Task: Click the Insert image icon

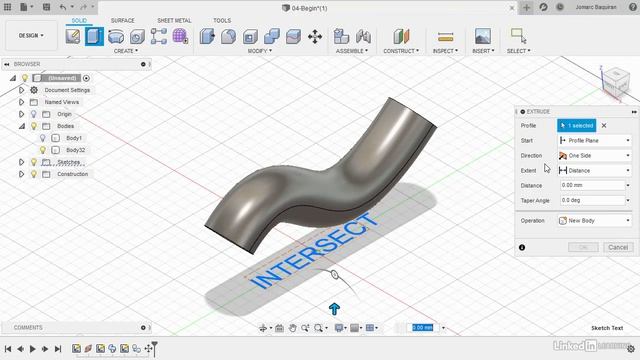Action: pyautogui.click(x=483, y=36)
